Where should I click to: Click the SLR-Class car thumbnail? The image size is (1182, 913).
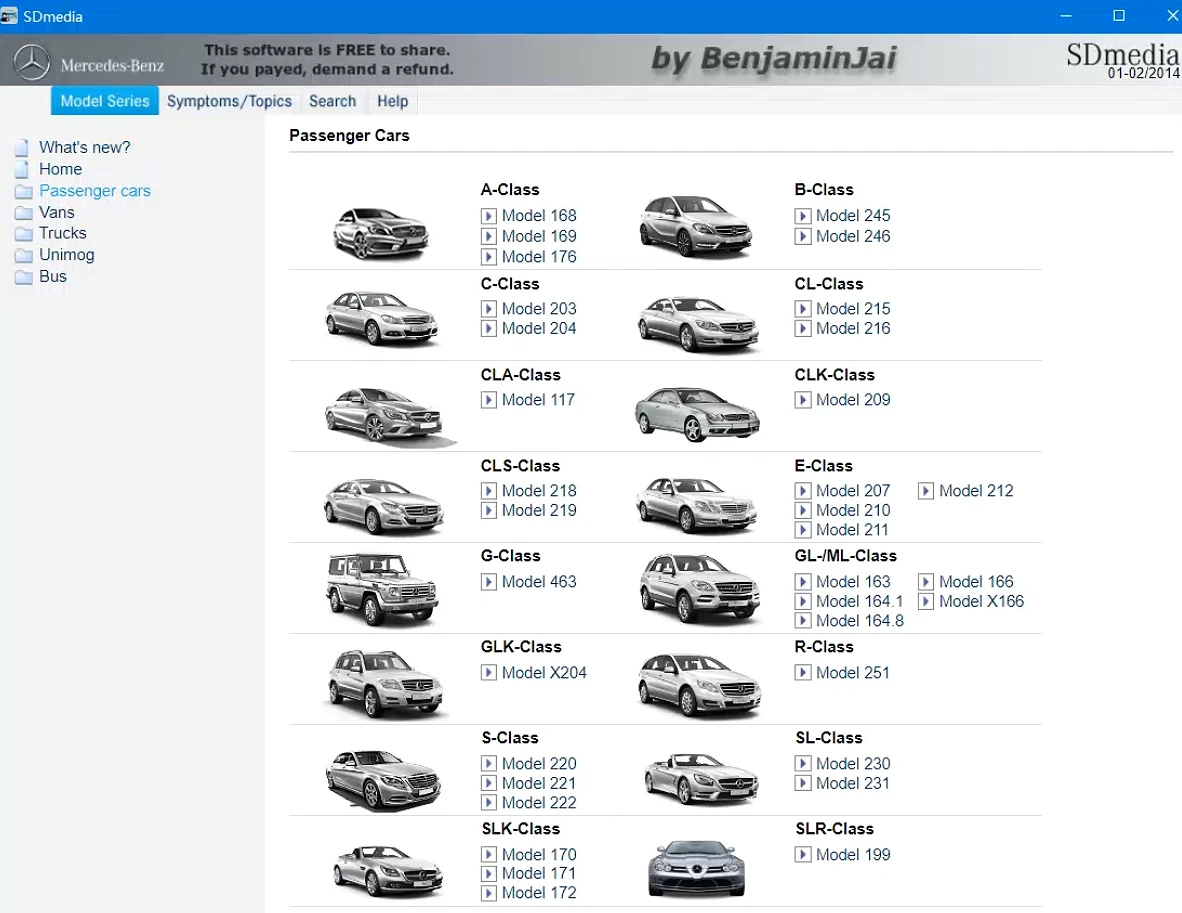point(696,869)
